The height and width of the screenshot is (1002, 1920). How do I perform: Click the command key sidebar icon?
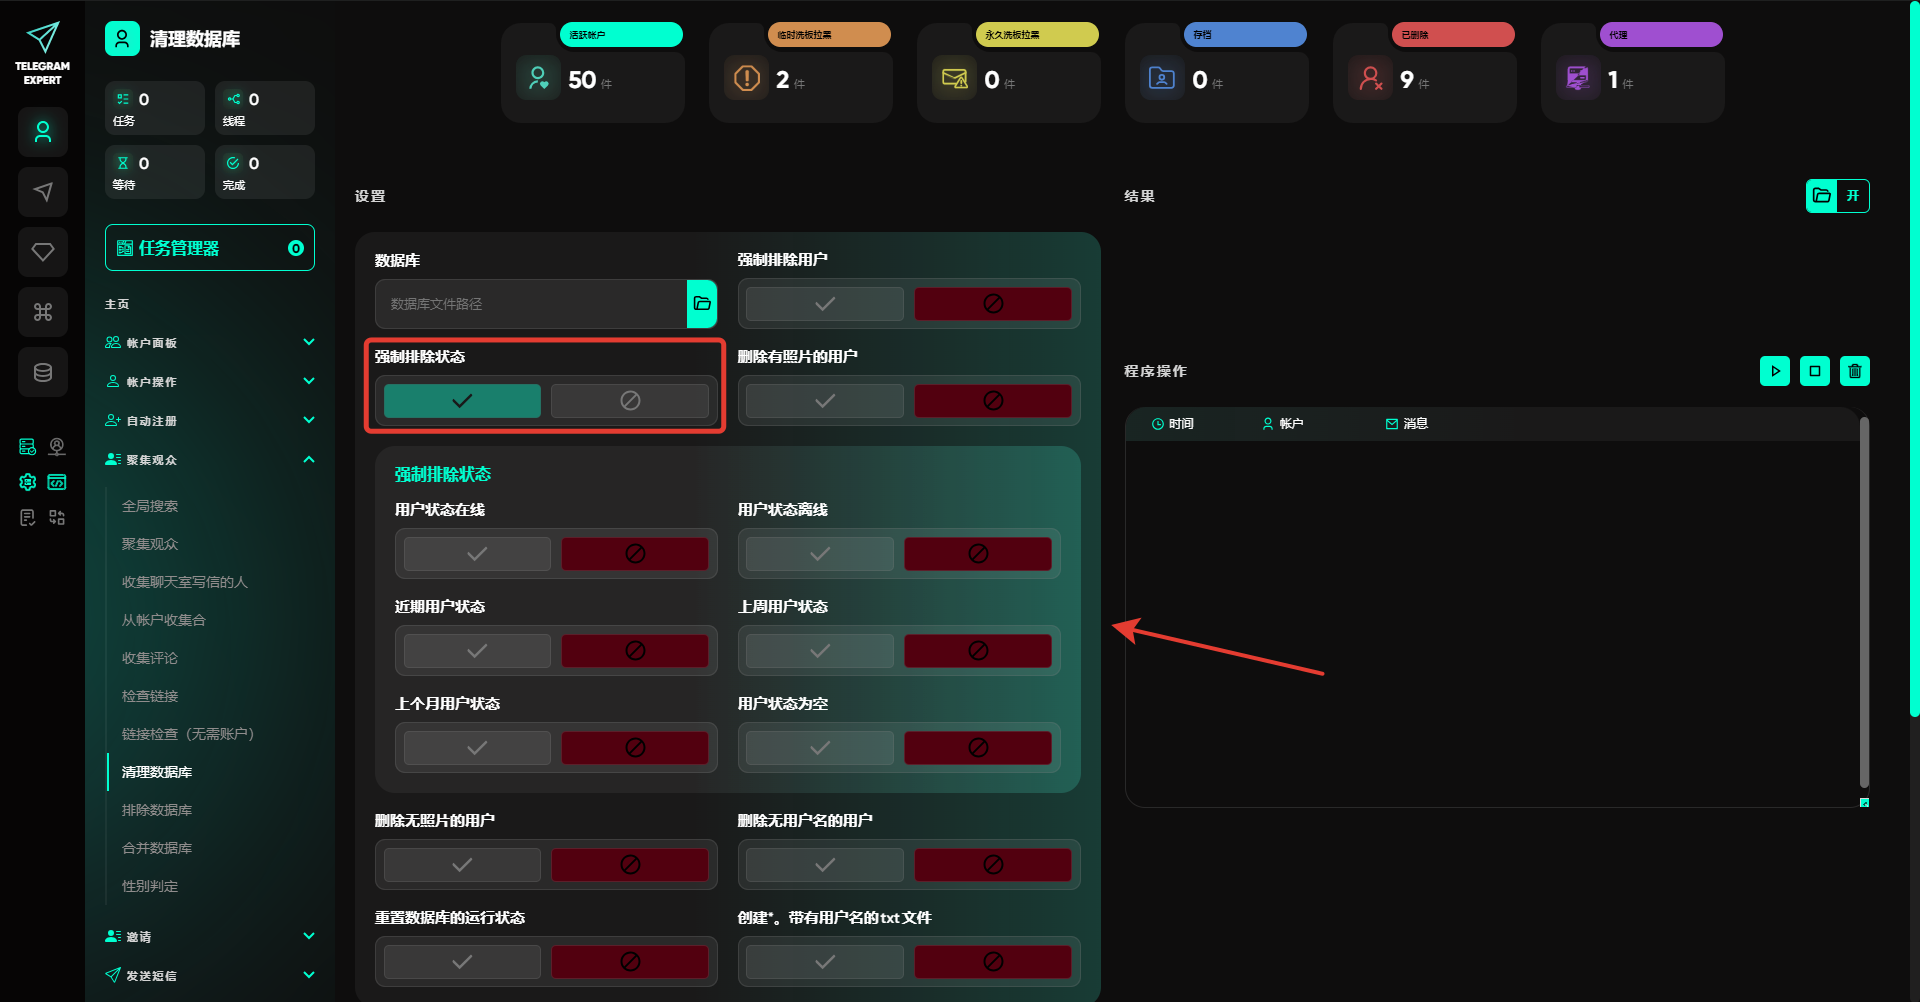click(x=43, y=312)
